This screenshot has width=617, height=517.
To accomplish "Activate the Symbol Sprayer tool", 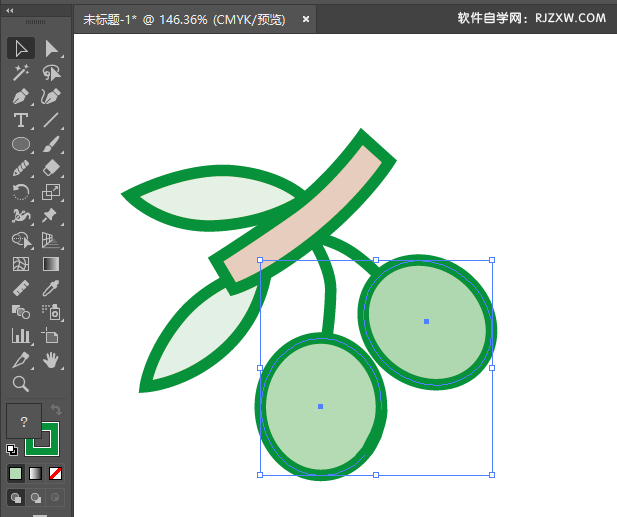I will pos(51,312).
